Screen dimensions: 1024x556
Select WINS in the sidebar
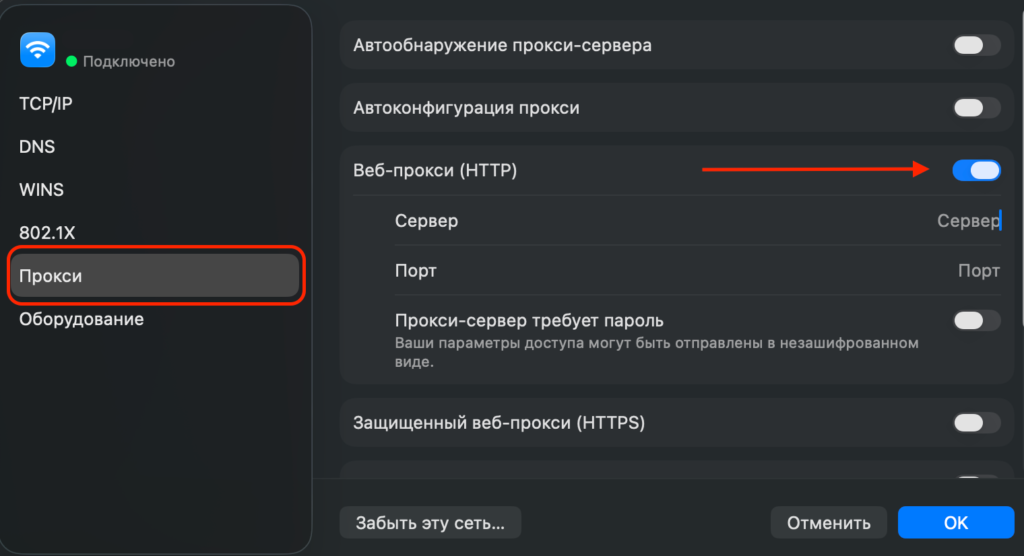[x=41, y=189]
